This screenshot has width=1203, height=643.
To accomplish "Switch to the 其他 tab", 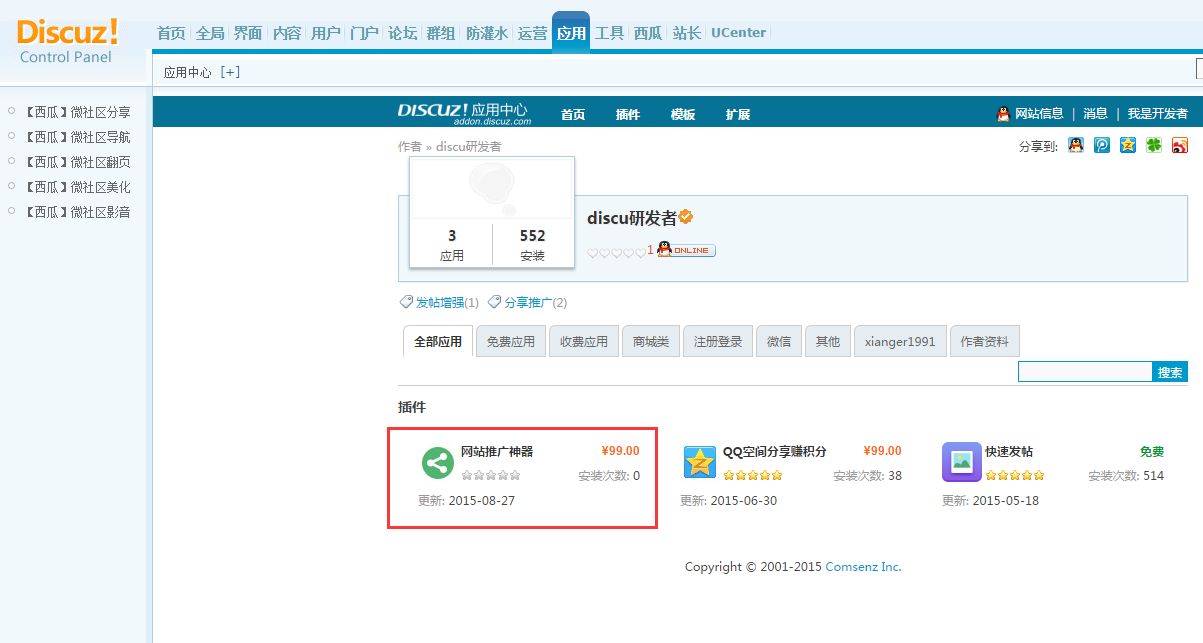I will [828, 341].
